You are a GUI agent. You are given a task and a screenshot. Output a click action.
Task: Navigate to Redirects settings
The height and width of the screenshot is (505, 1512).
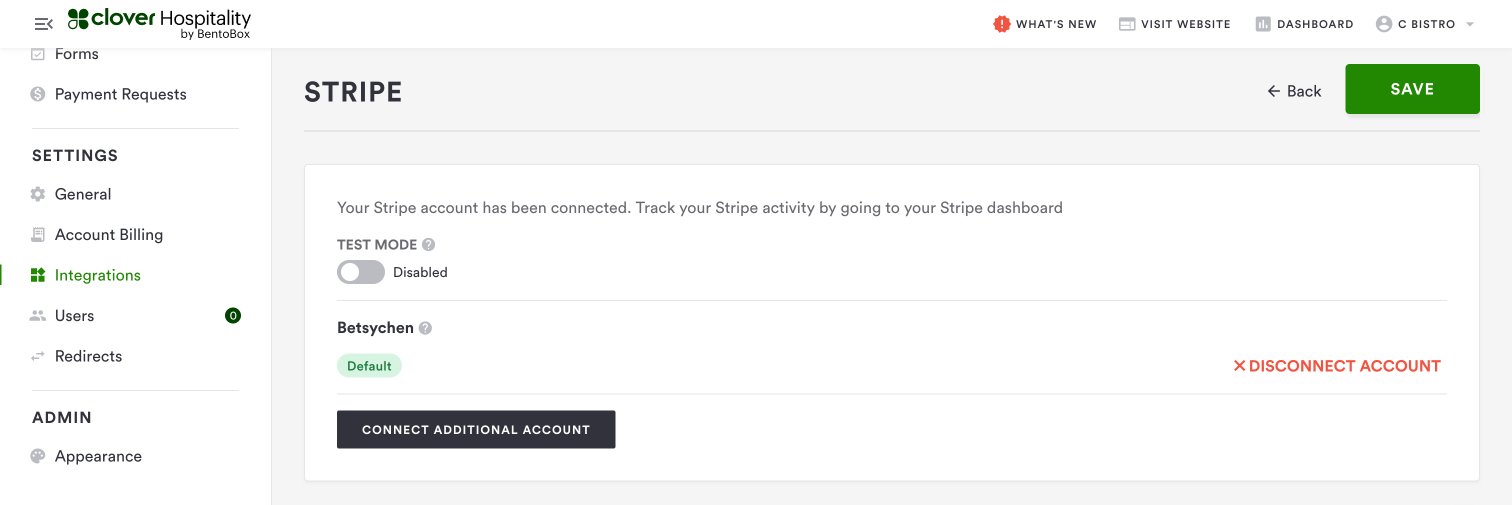(88, 356)
